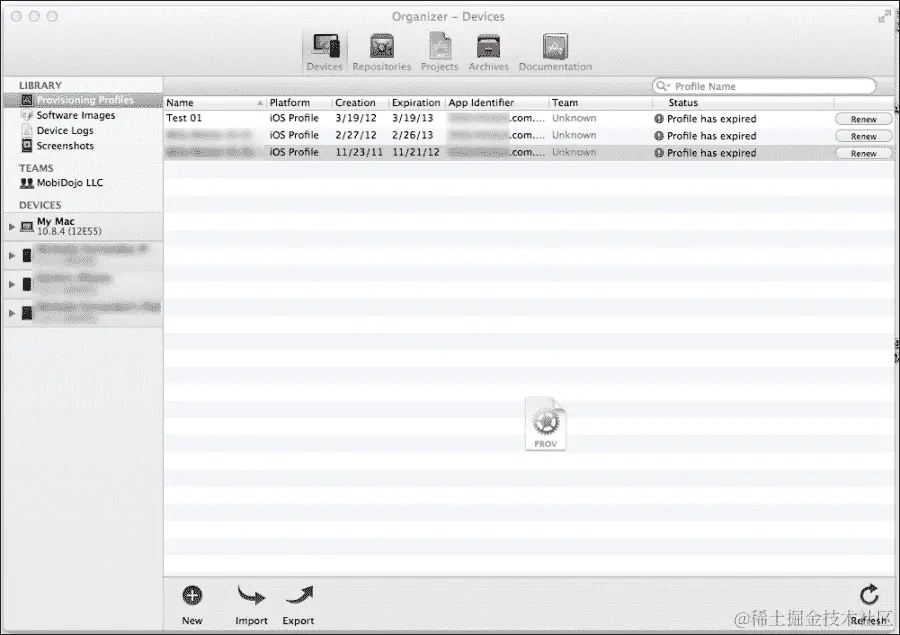Sort by the Platform column header
900x635 pixels.
point(298,103)
